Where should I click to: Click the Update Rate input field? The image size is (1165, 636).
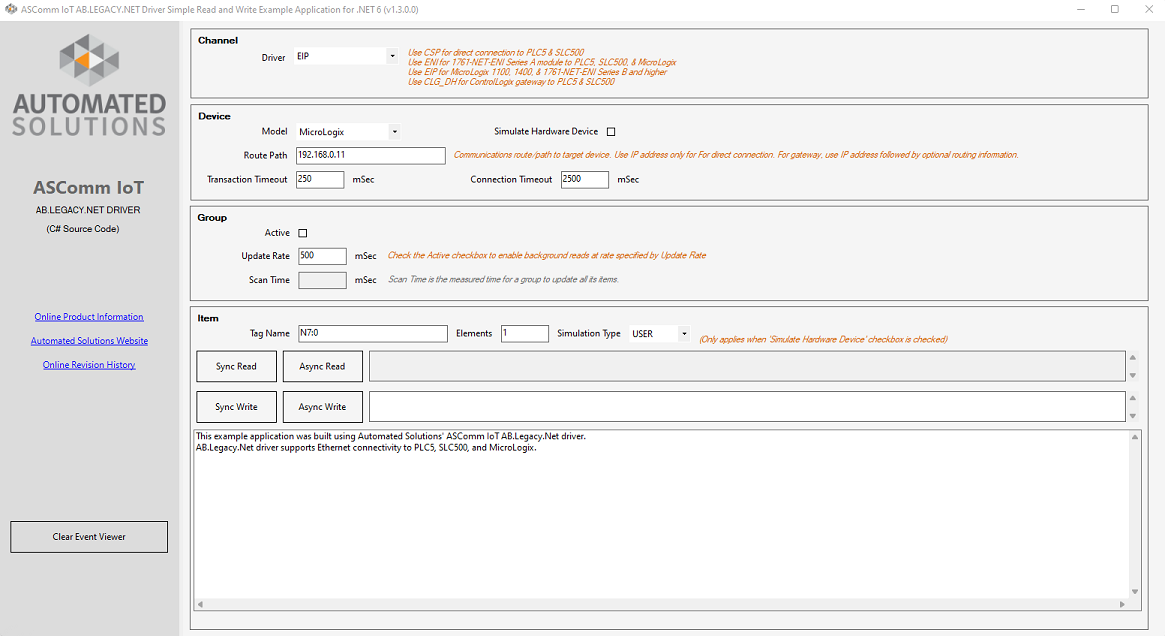click(x=322, y=256)
